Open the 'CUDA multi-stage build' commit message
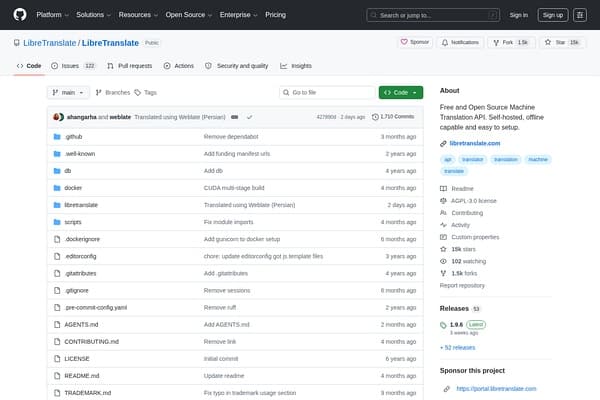The width and height of the screenshot is (600, 400). (234, 188)
